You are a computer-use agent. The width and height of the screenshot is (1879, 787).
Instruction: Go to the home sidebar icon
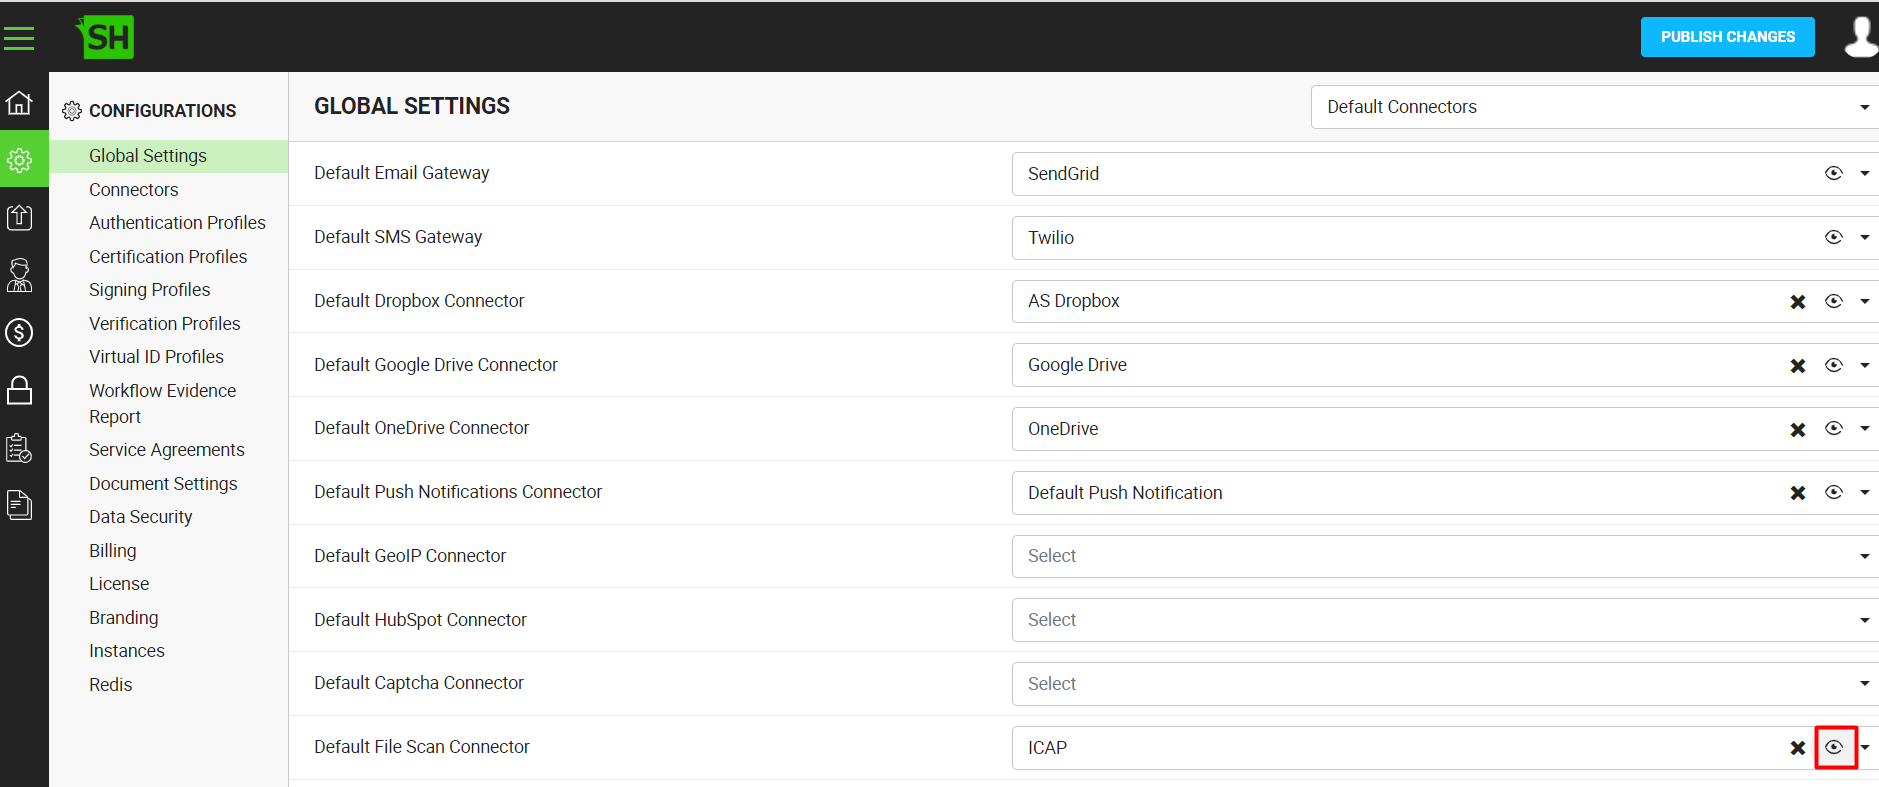pyautogui.click(x=19, y=102)
